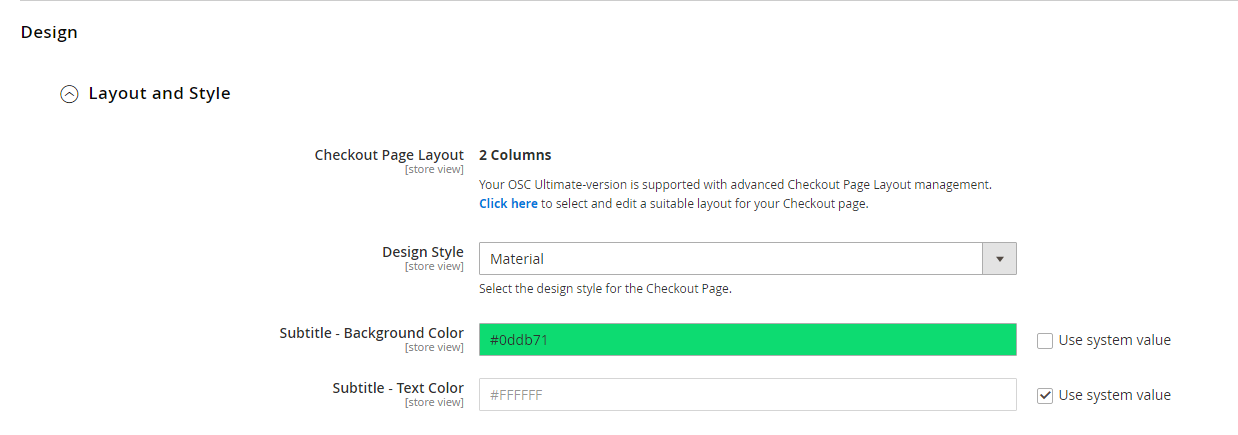Click the Design section title
1238x435 pixels.
(49, 32)
